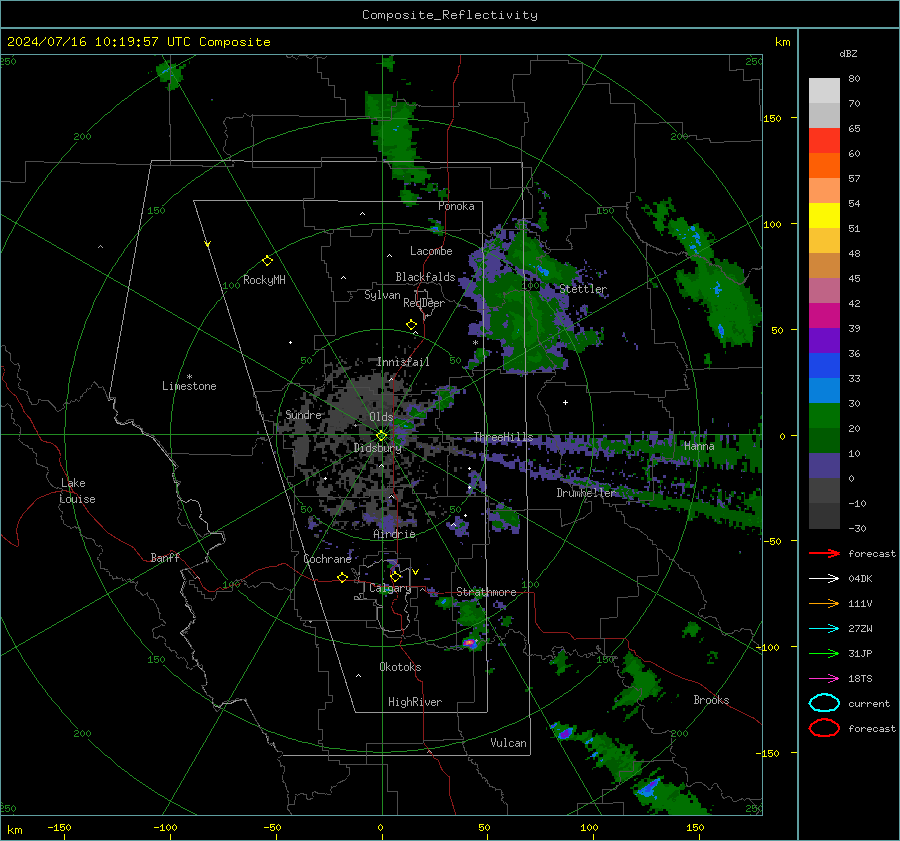Select the green 31JP arrow icon
900x841 pixels.
[x=824, y=653]
